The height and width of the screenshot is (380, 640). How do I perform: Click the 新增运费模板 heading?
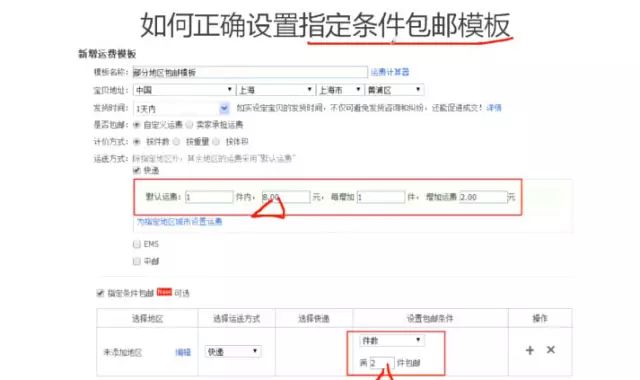click(107, 53)
